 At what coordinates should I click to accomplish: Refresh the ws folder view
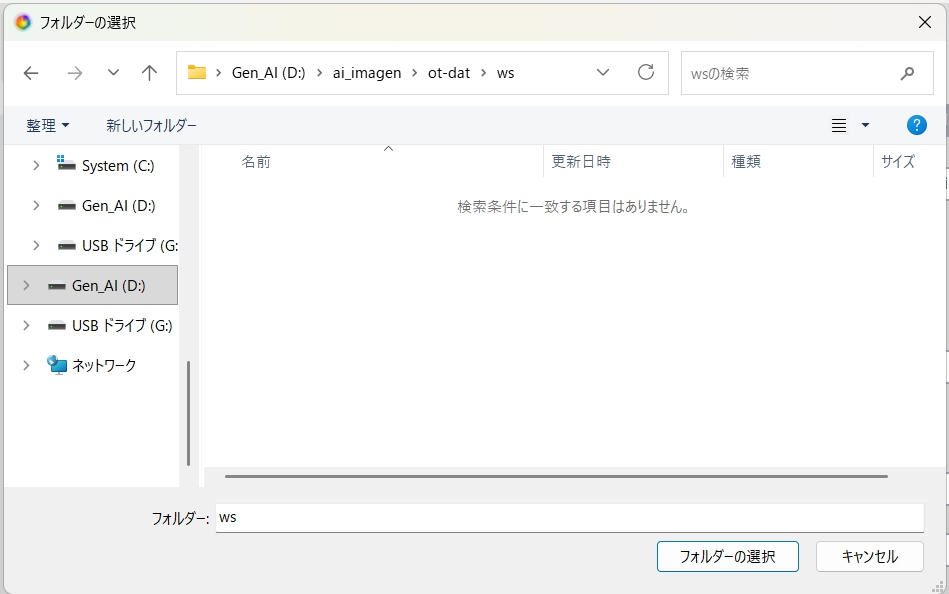coord(646,73)
